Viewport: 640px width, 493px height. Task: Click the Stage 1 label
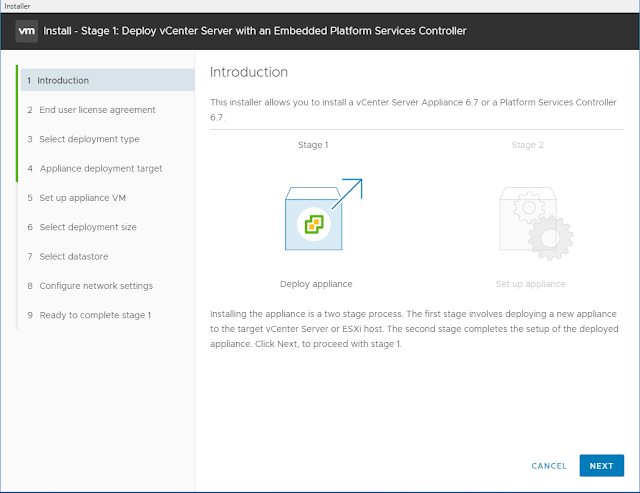[x=313, y=145]
